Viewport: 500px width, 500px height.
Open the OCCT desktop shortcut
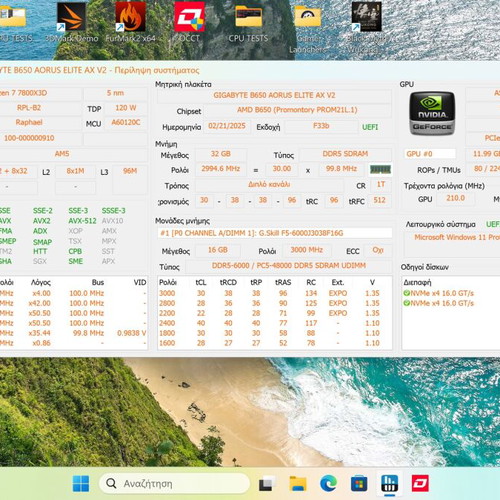(x=189, y=23)
